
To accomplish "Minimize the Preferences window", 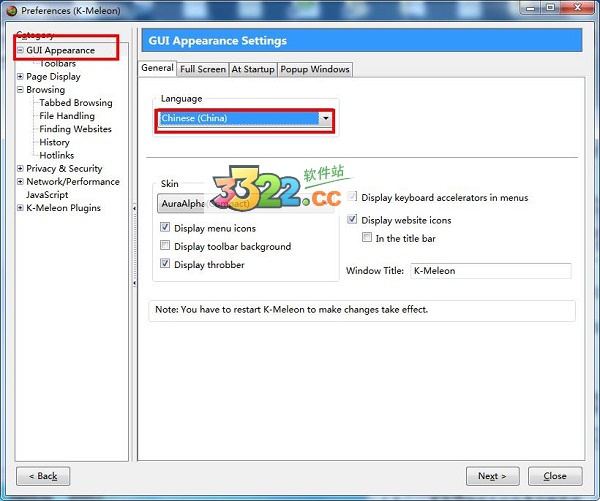I will (x=530, y=8).
